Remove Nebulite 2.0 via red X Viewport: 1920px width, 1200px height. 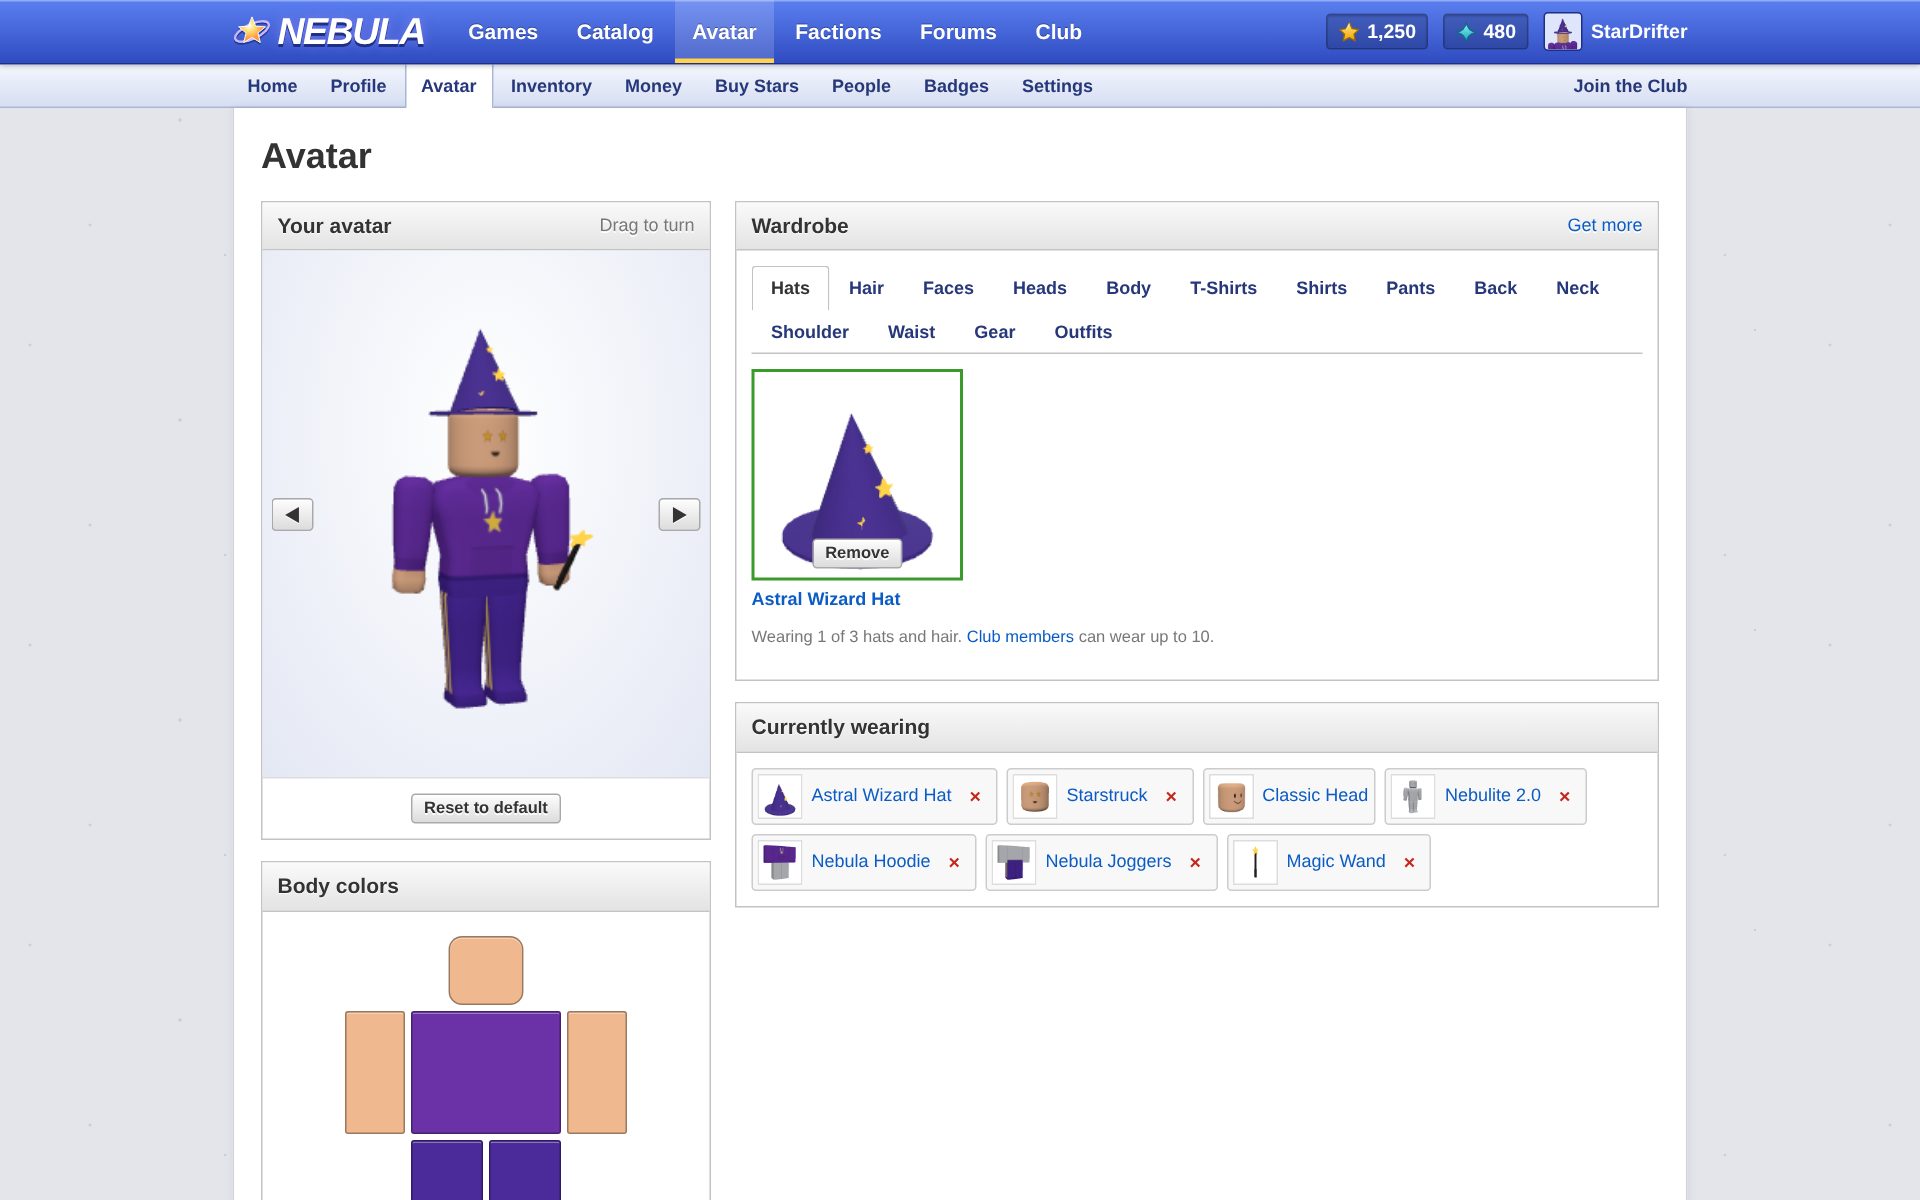[1564, 797]
